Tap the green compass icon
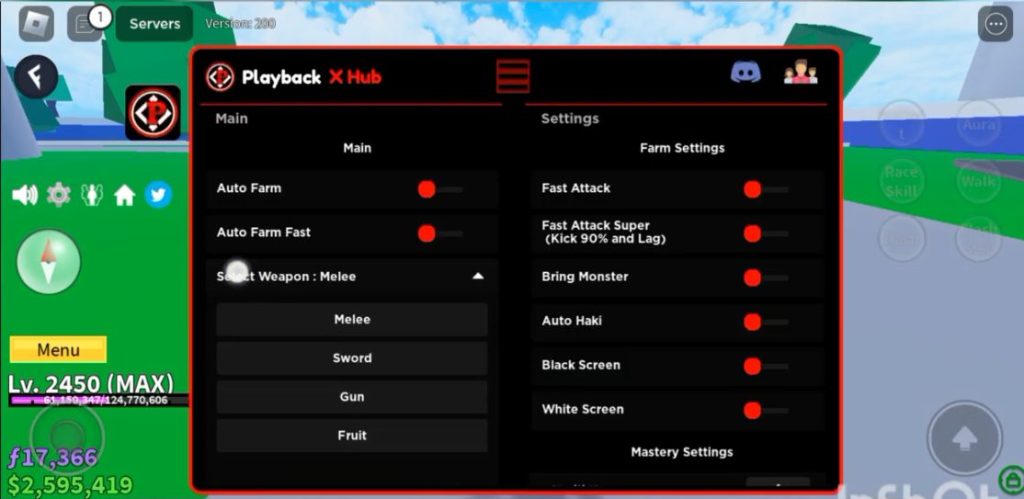The width and height of the screenshot is (1024, 499). 48,261
